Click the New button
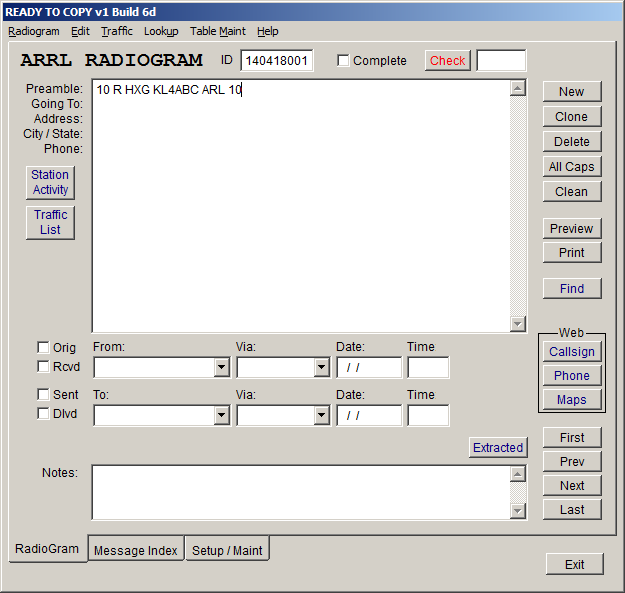 click(572, 92)
